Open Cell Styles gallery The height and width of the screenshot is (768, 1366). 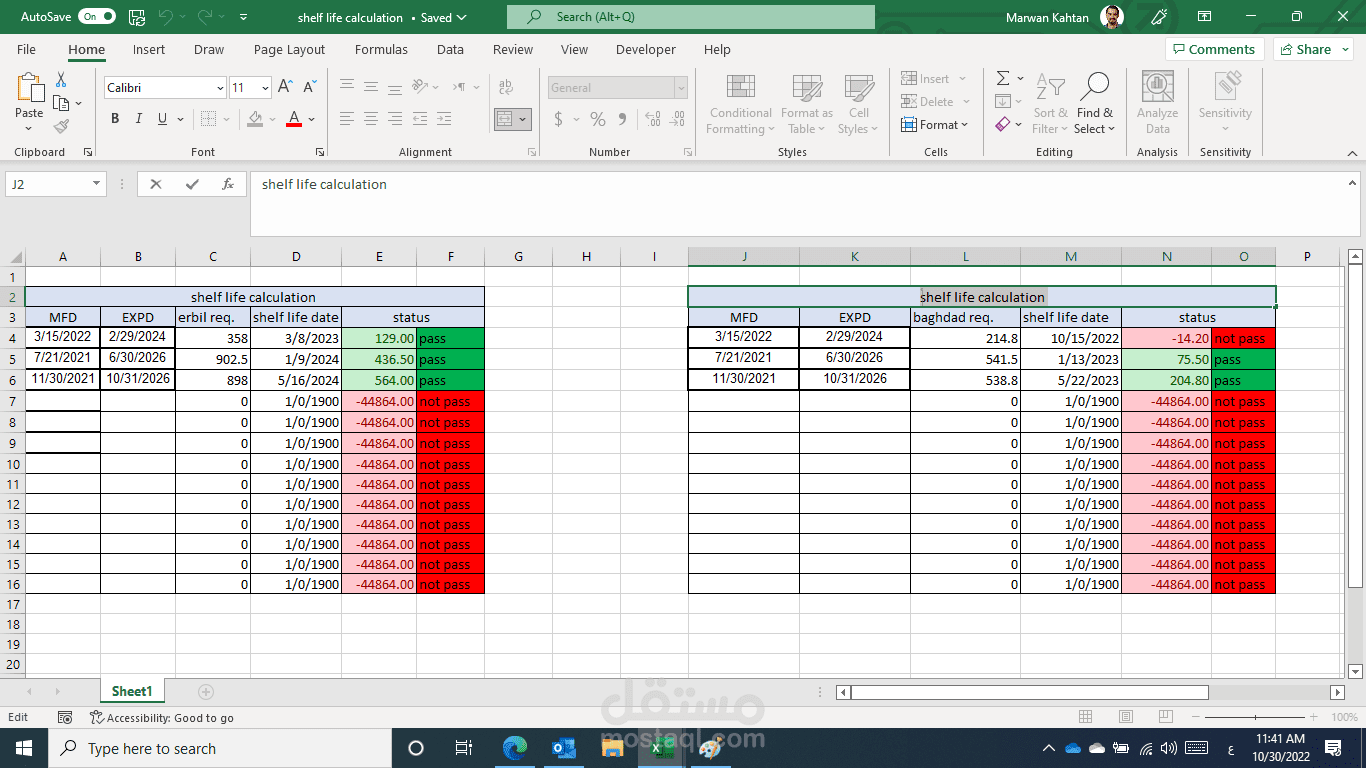coord(859,104)
